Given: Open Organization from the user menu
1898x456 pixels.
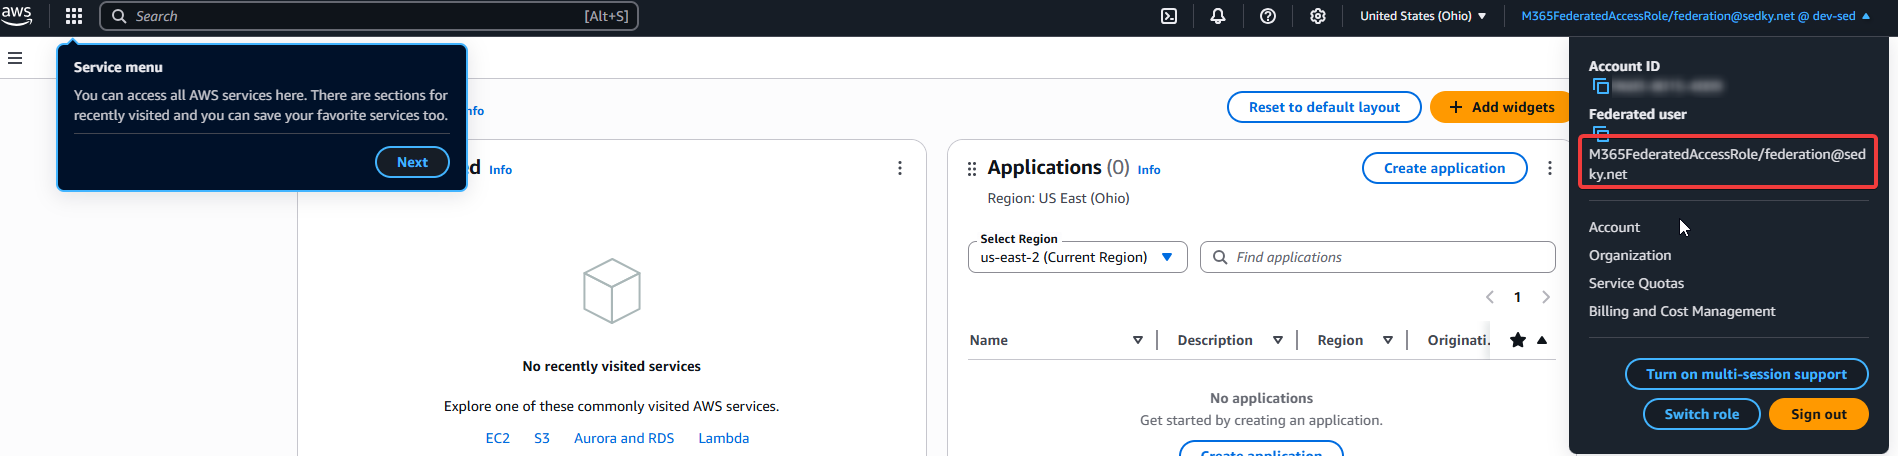Looking at the screenshot, I should (1630, 255).
